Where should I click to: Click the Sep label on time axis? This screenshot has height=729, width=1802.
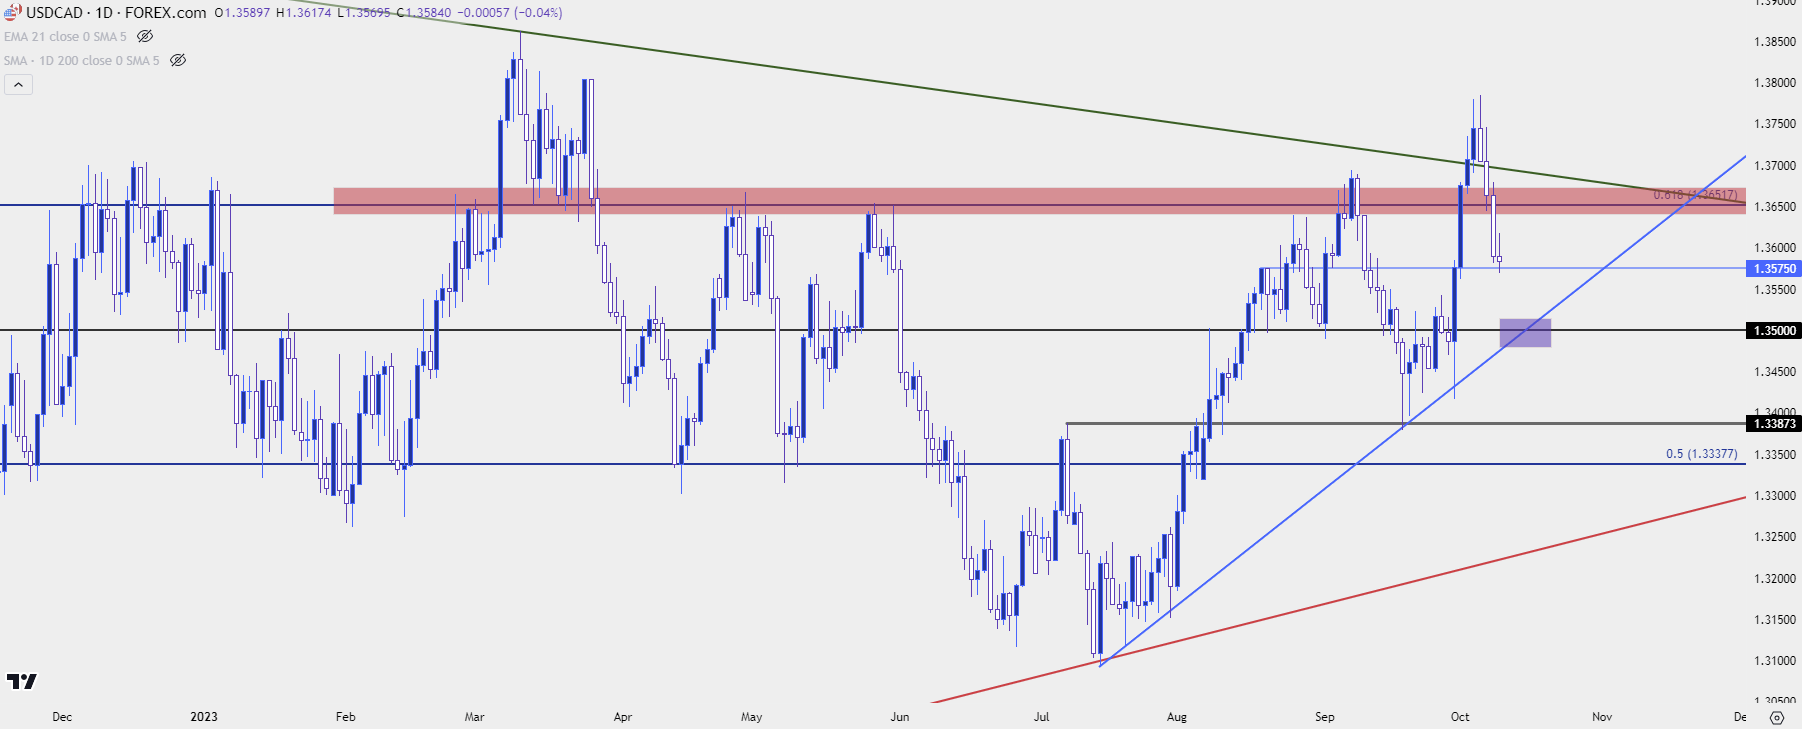tap(1325, 717)
